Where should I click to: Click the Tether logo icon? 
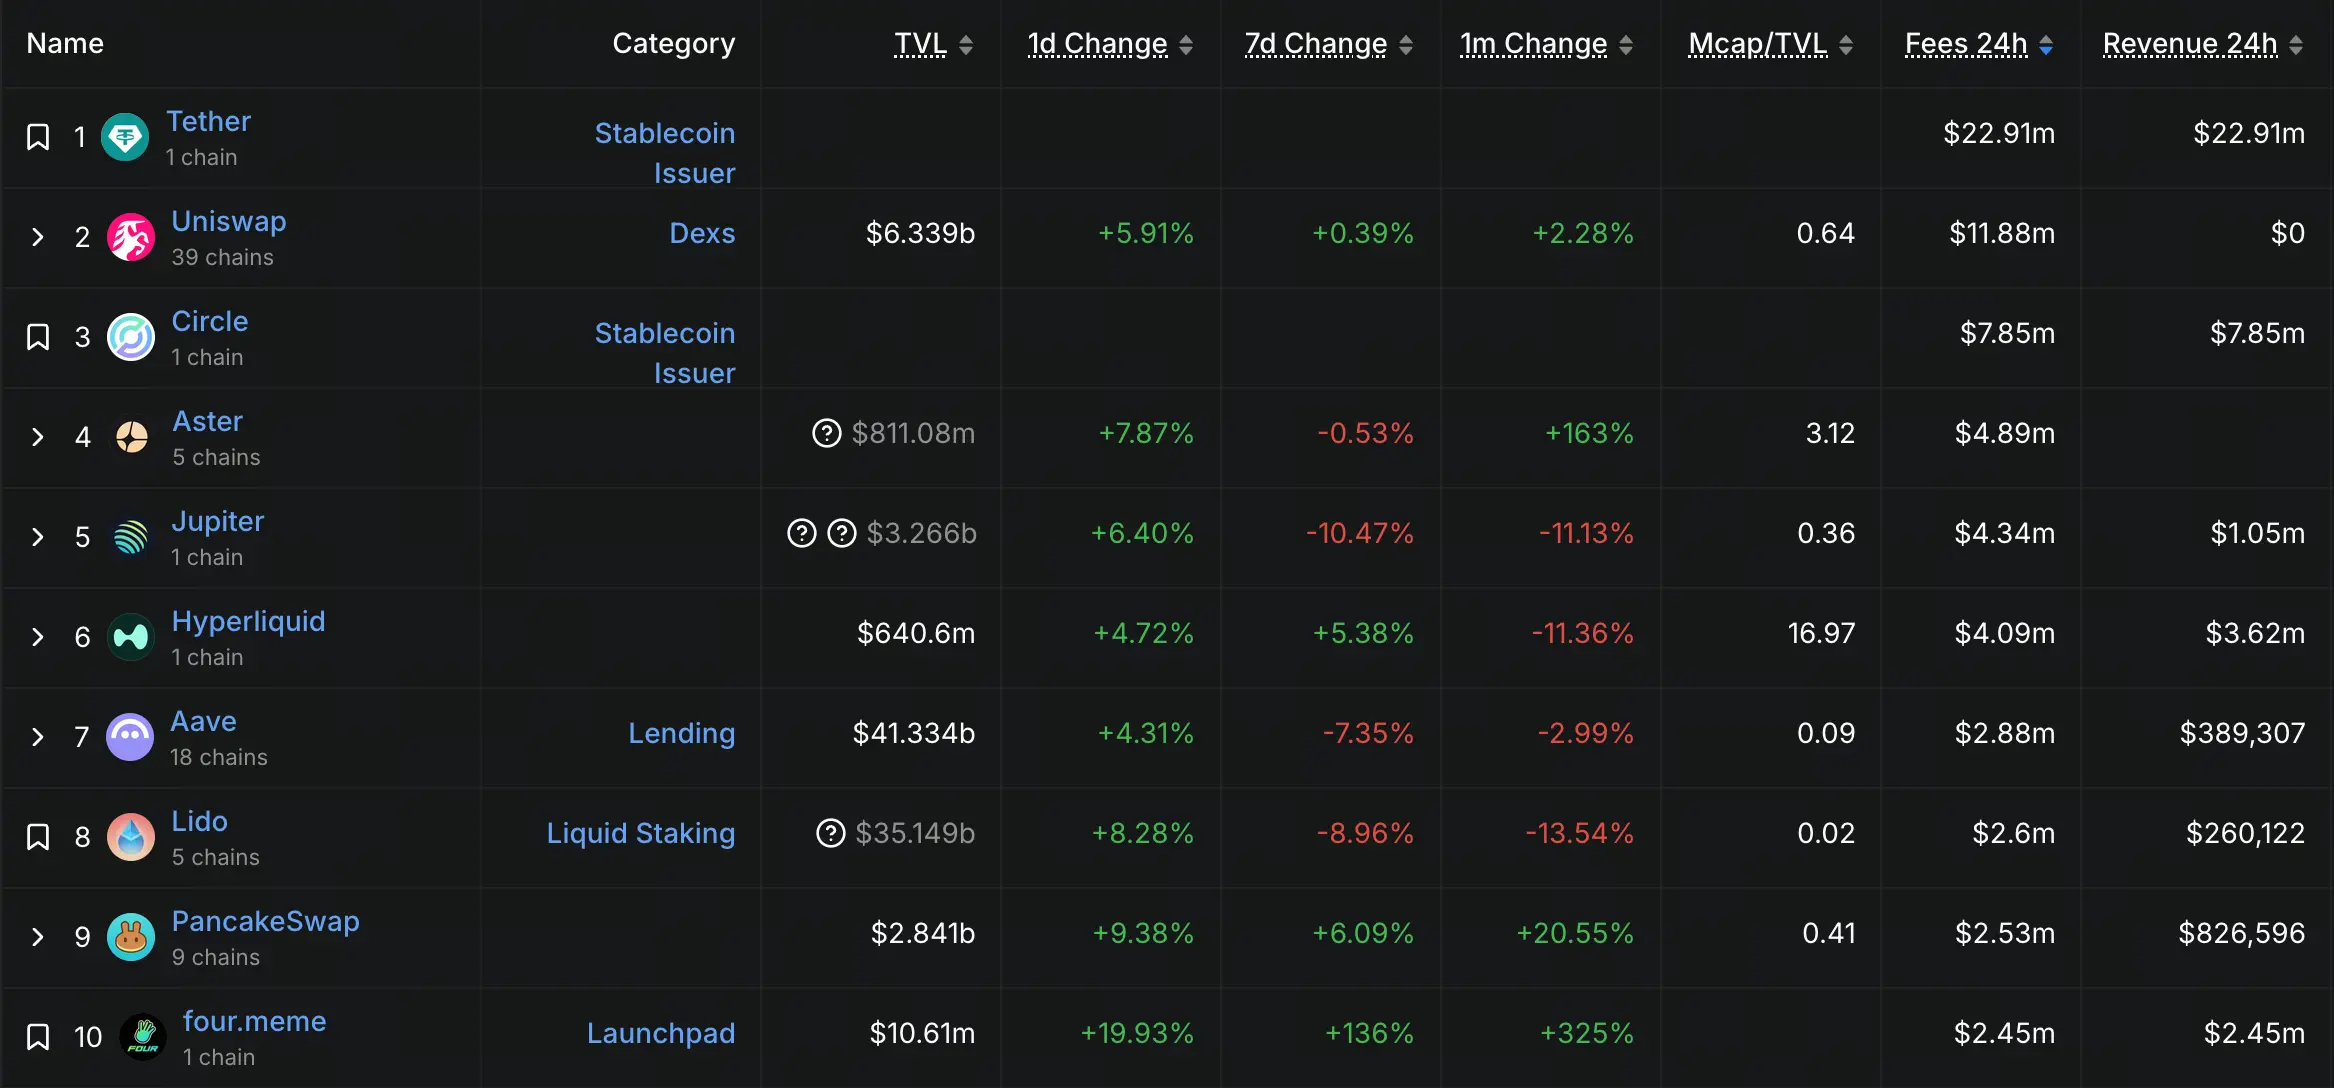[125, 137]
